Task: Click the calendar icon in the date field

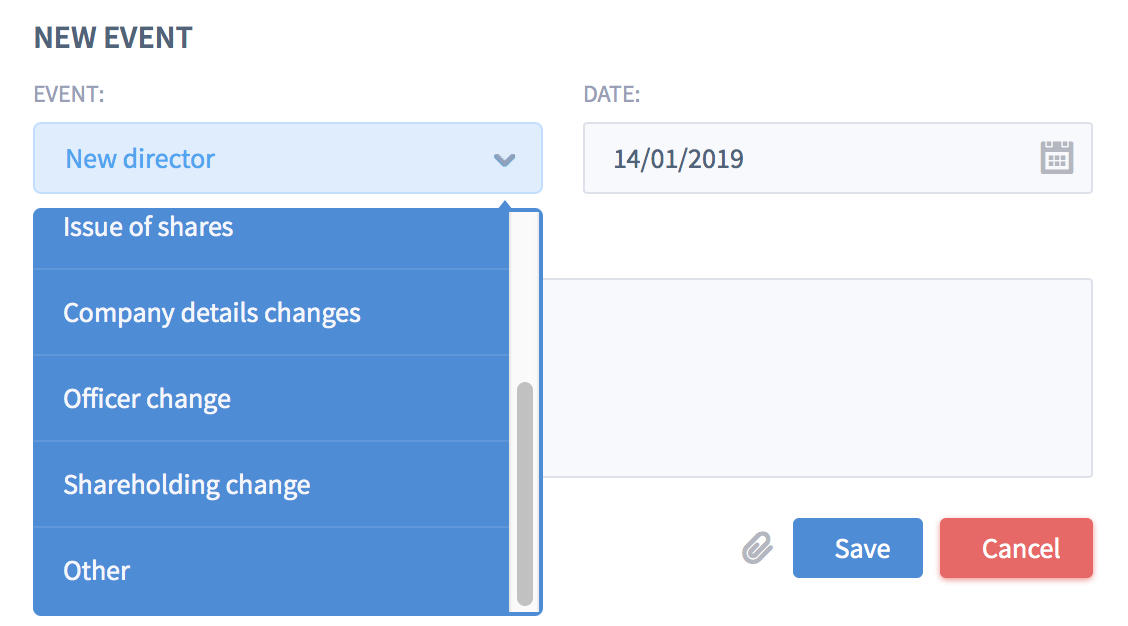Action: [x=1056, y=158]
